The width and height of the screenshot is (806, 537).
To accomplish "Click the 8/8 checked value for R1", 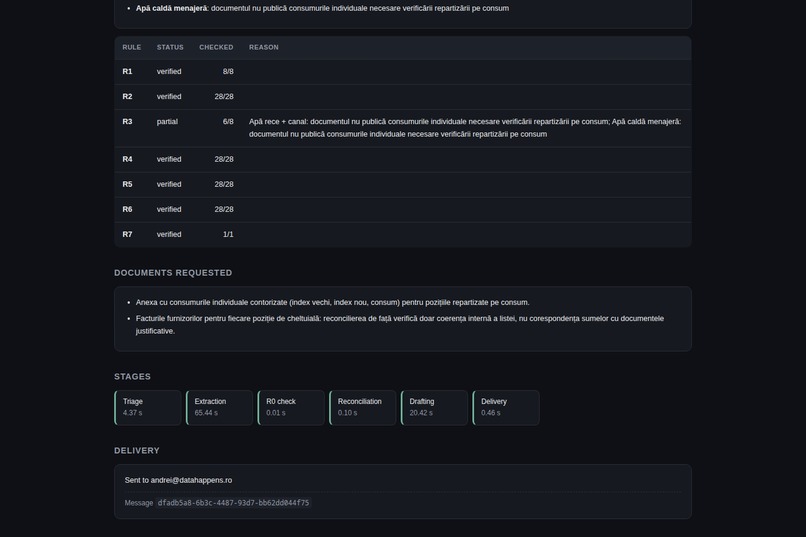I will (x=228, y=71).
